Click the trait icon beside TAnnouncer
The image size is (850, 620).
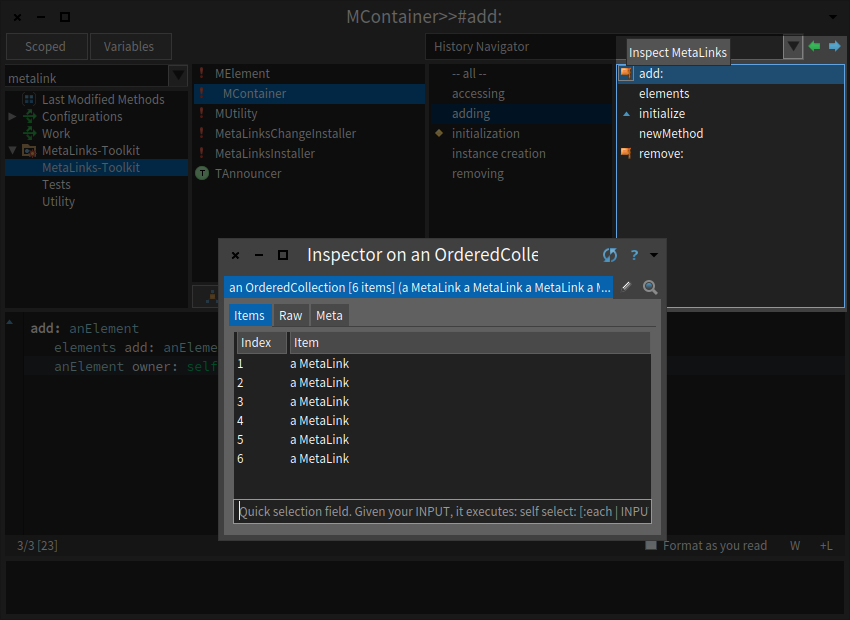pyautogui.click(x=202, y=173)
